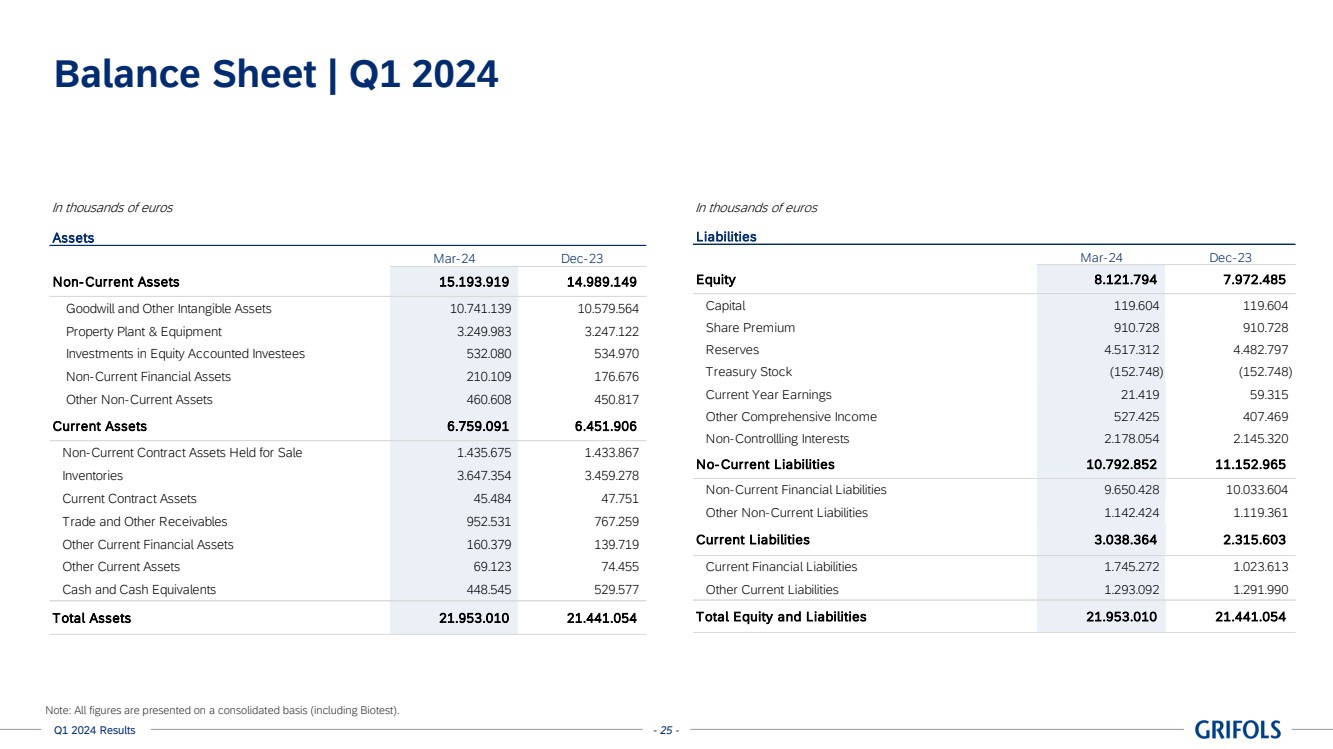The image size is (1333, 749).
Task: Select the Non-Controlling Interests label
Action: [x=777, y=439]
